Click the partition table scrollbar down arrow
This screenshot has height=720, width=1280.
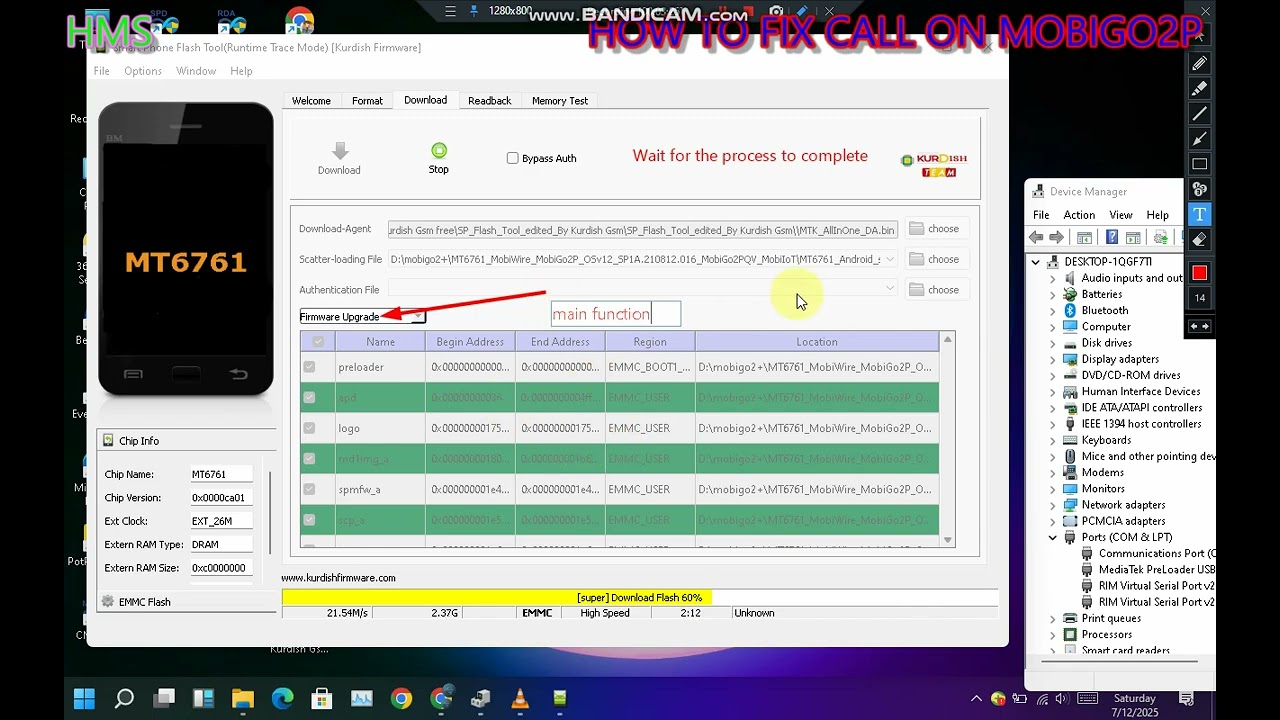point(948,540)
